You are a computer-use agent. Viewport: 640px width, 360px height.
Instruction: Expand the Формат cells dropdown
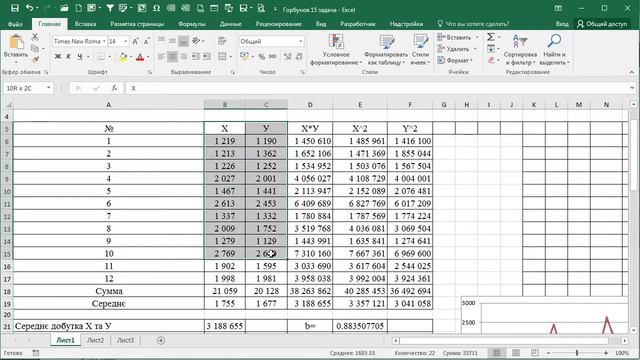471,60
